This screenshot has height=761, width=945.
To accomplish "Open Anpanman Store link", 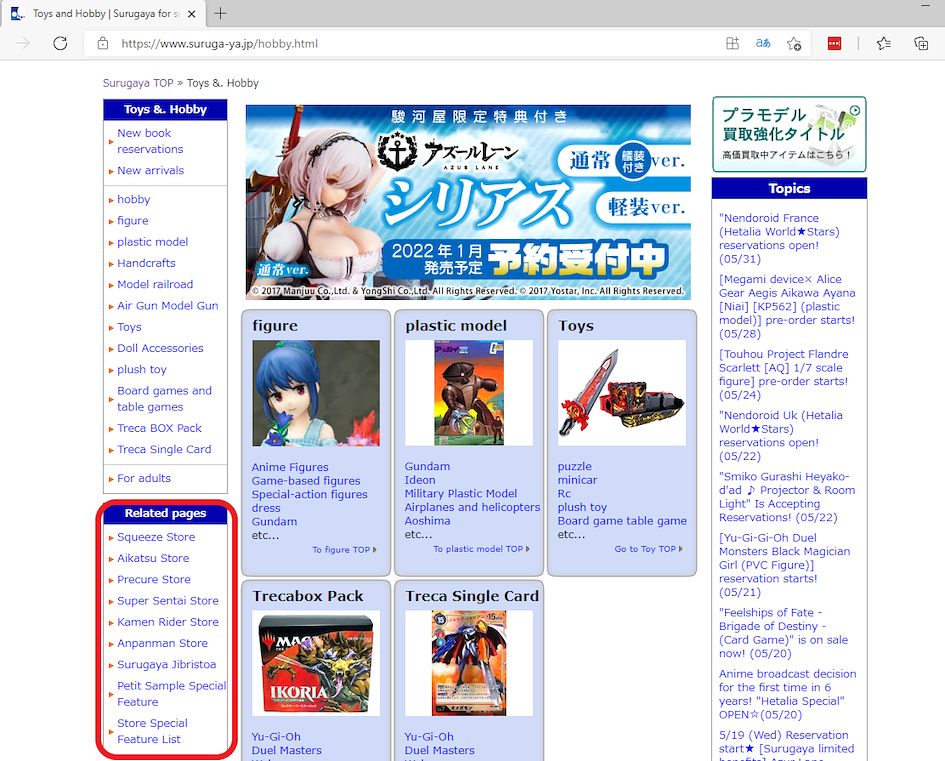I will click(162, 644).
